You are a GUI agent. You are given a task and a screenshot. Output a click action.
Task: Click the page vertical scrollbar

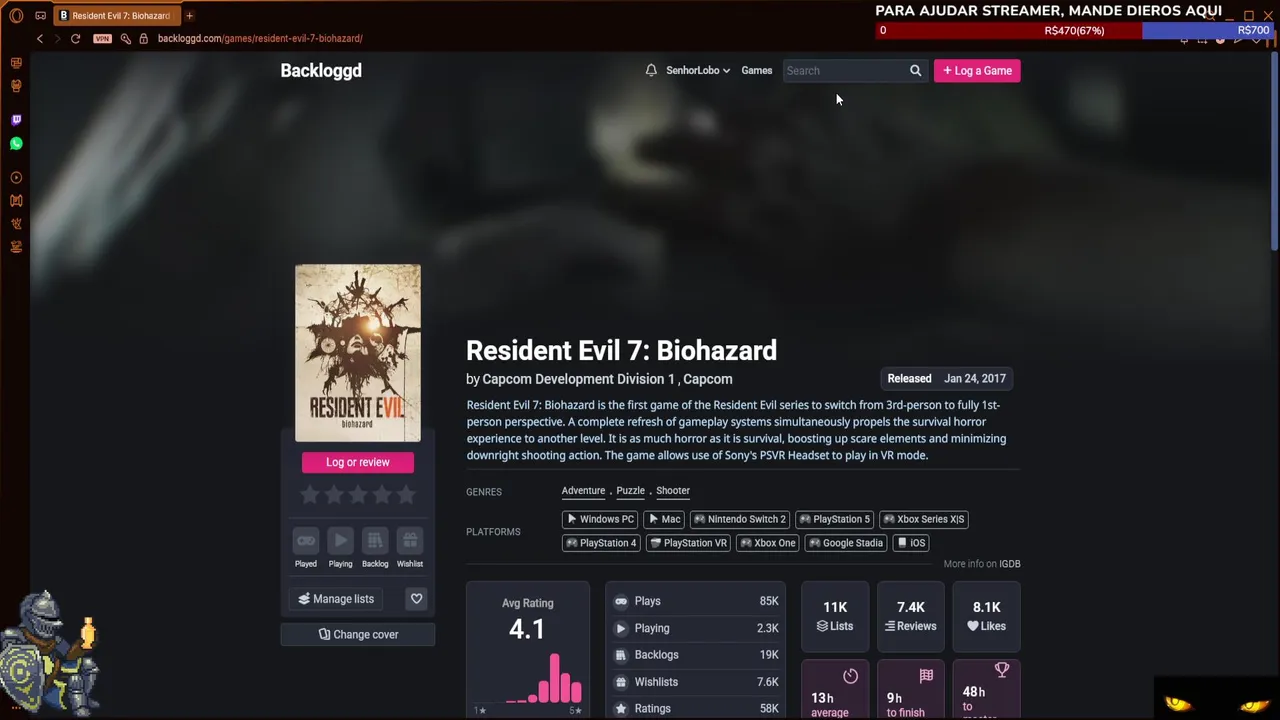coord(1274,150)
